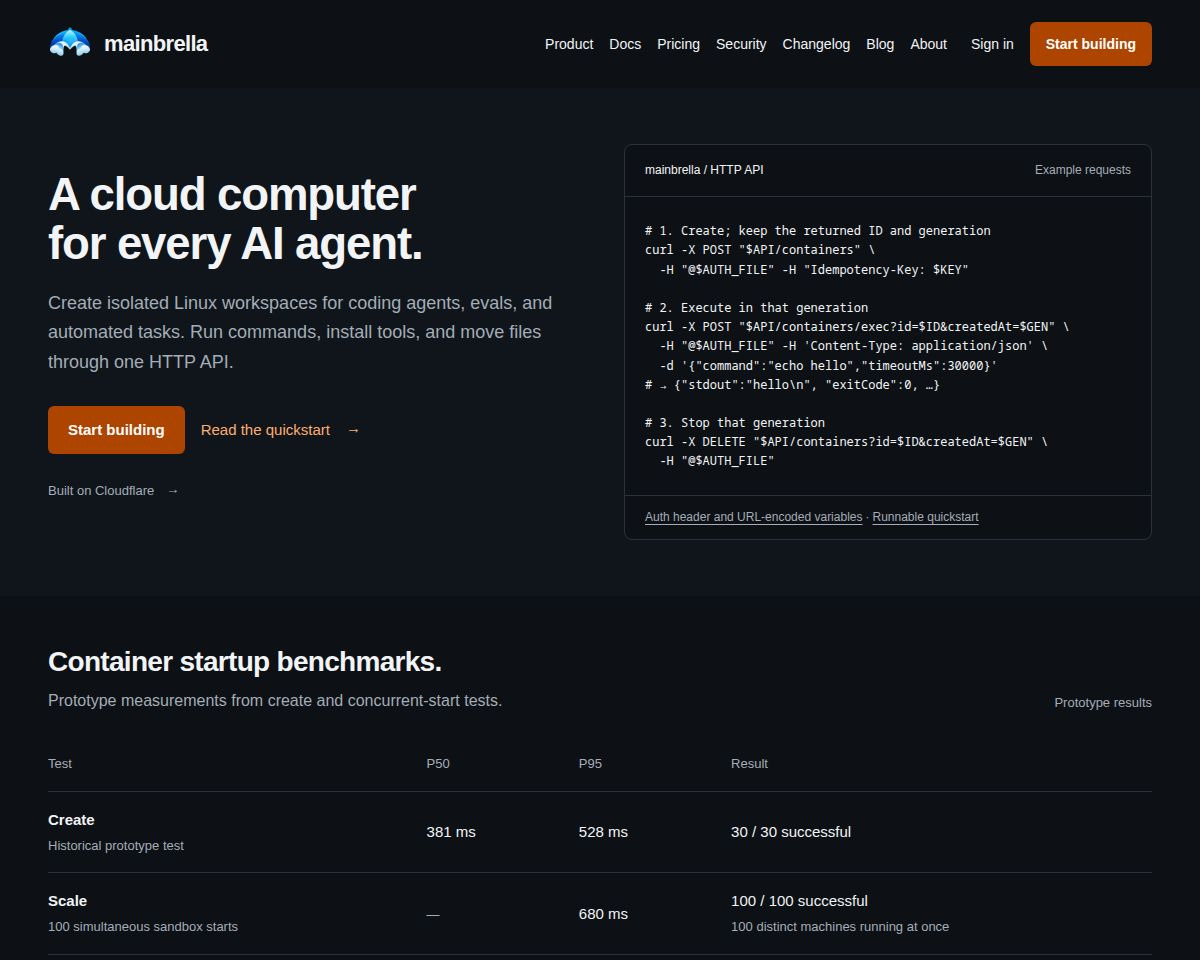Click 'Historical prototype test' caption
Image resolution: width=1200 pixels, height=960 pixels.
point(116,846)
